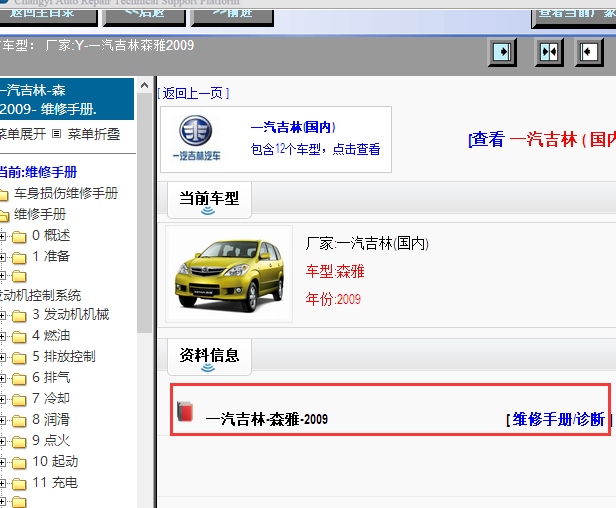The image size is (616, 508).
Task: Expand the 5 排放控制 node
Action: [x=2, y=358]
